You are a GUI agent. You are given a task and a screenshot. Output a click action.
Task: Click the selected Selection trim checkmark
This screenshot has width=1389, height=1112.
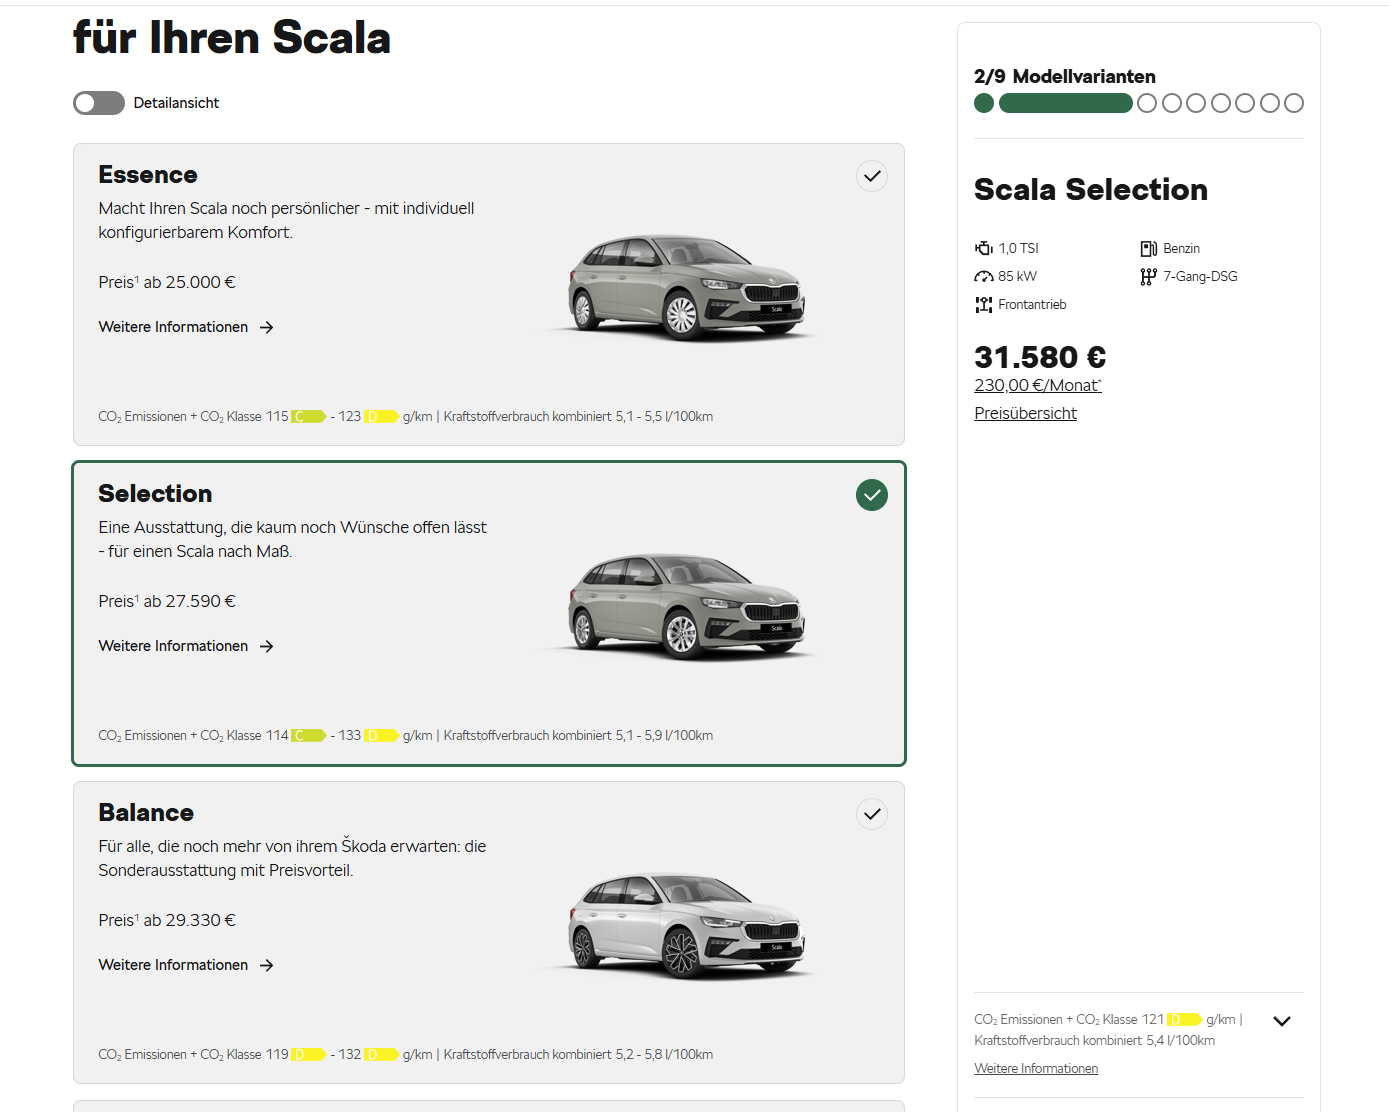point(872,495)
